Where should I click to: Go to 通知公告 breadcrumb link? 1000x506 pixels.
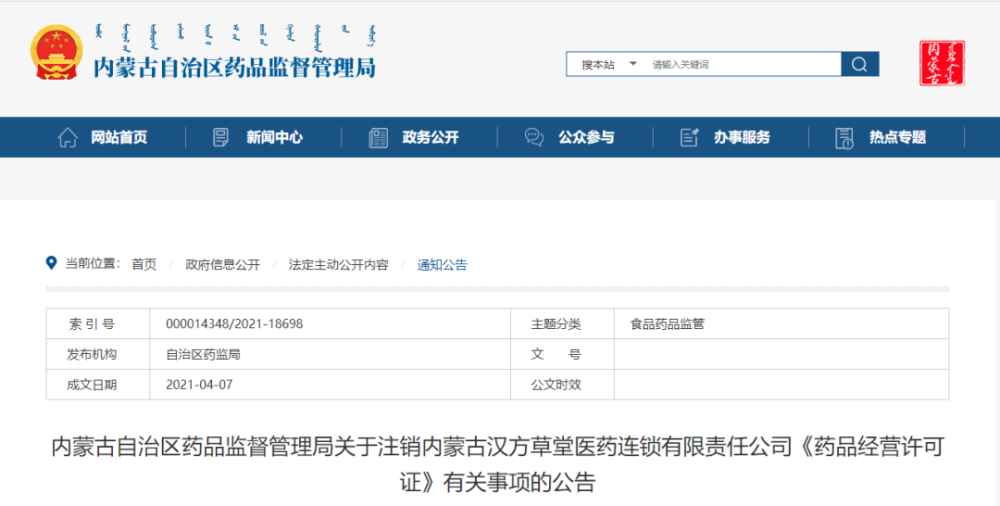click(442, 264)
